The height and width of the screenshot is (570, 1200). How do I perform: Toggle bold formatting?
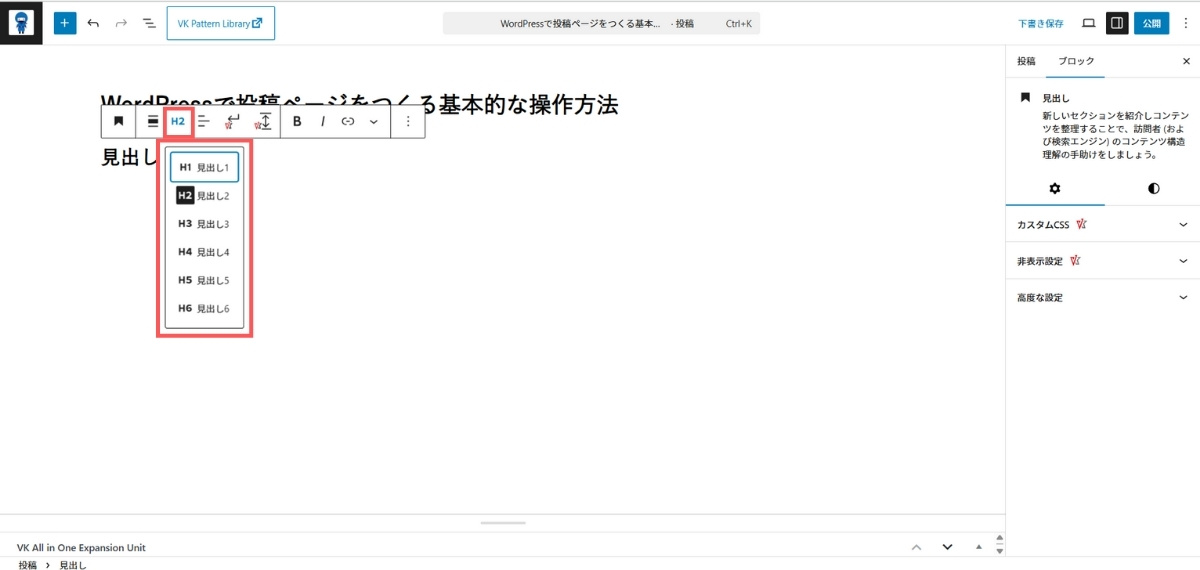(x=297, y=121)
